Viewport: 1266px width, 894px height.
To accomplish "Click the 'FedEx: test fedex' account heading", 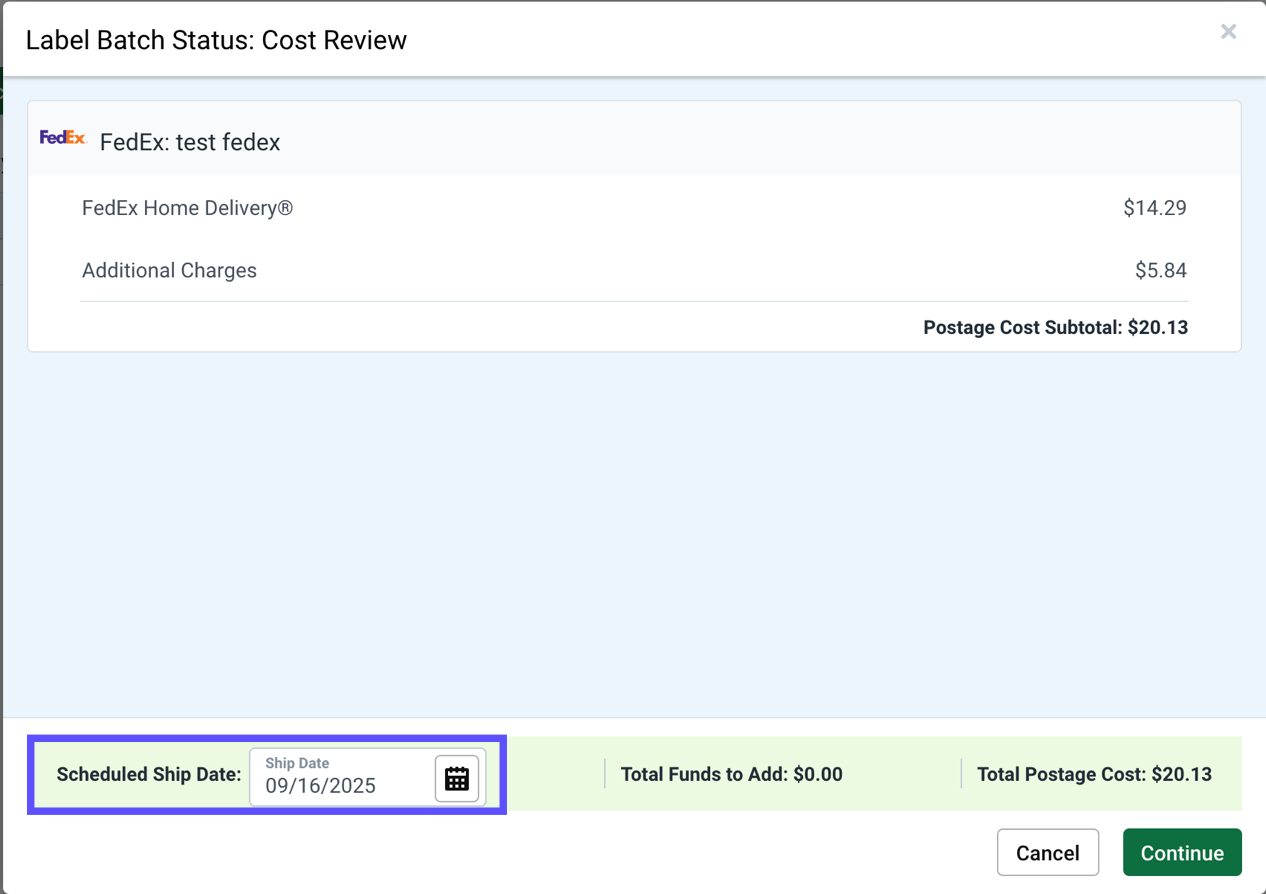I will pos(190,142).
